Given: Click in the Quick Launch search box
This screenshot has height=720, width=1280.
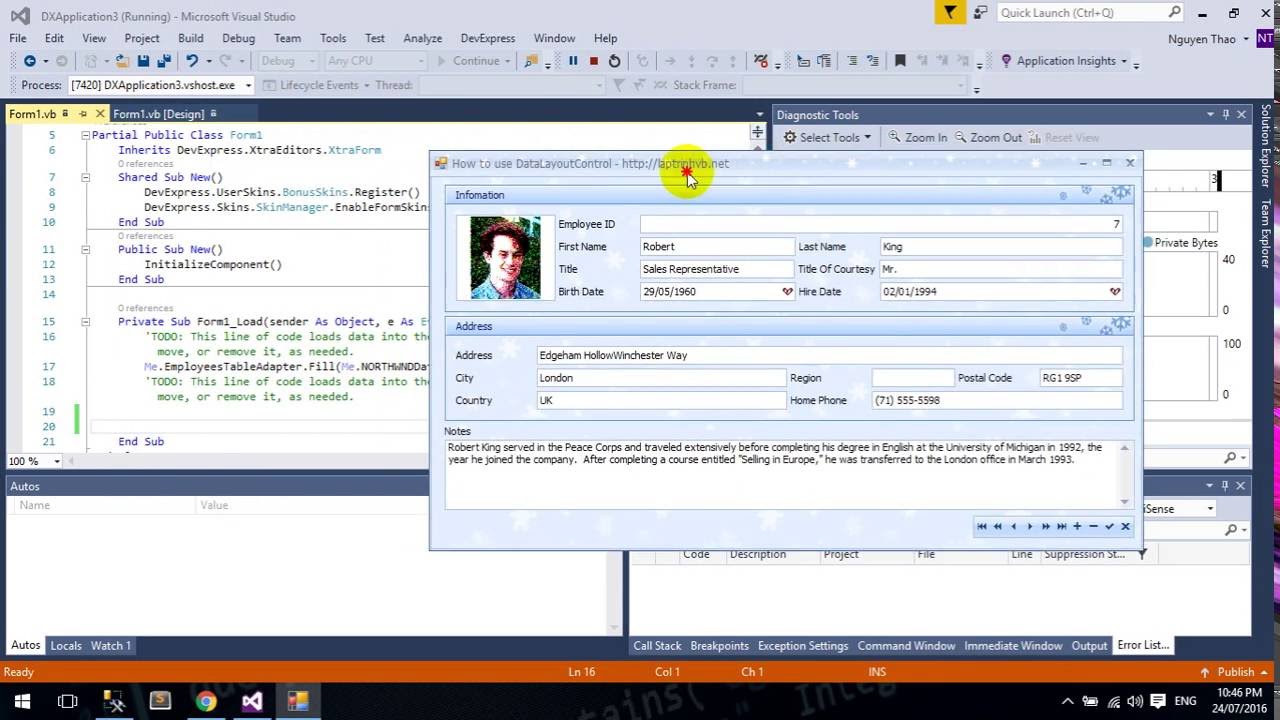Looking at the screenshot, I should pos(1081,13).
